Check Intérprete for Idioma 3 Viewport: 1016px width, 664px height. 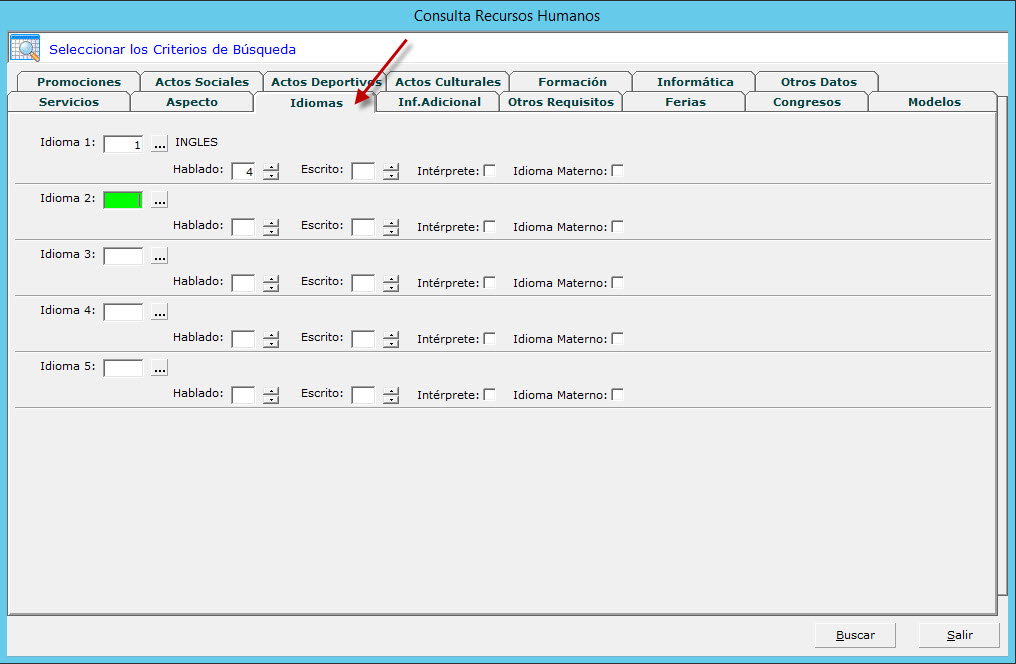(490, 282)
